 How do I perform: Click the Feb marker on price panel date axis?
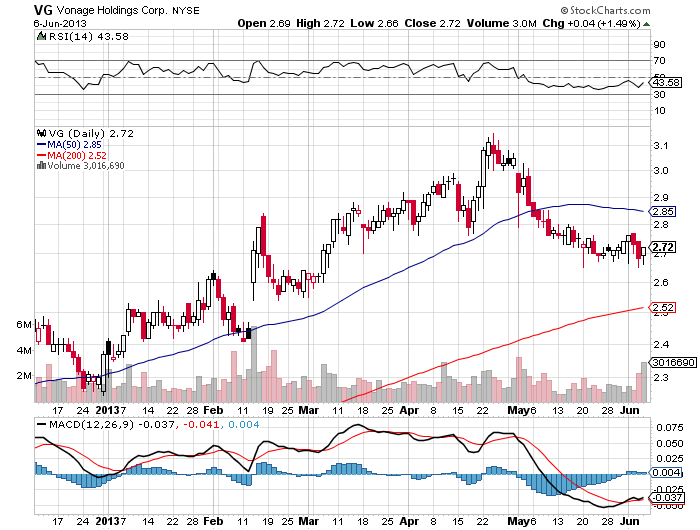click(x=213, y=410)
